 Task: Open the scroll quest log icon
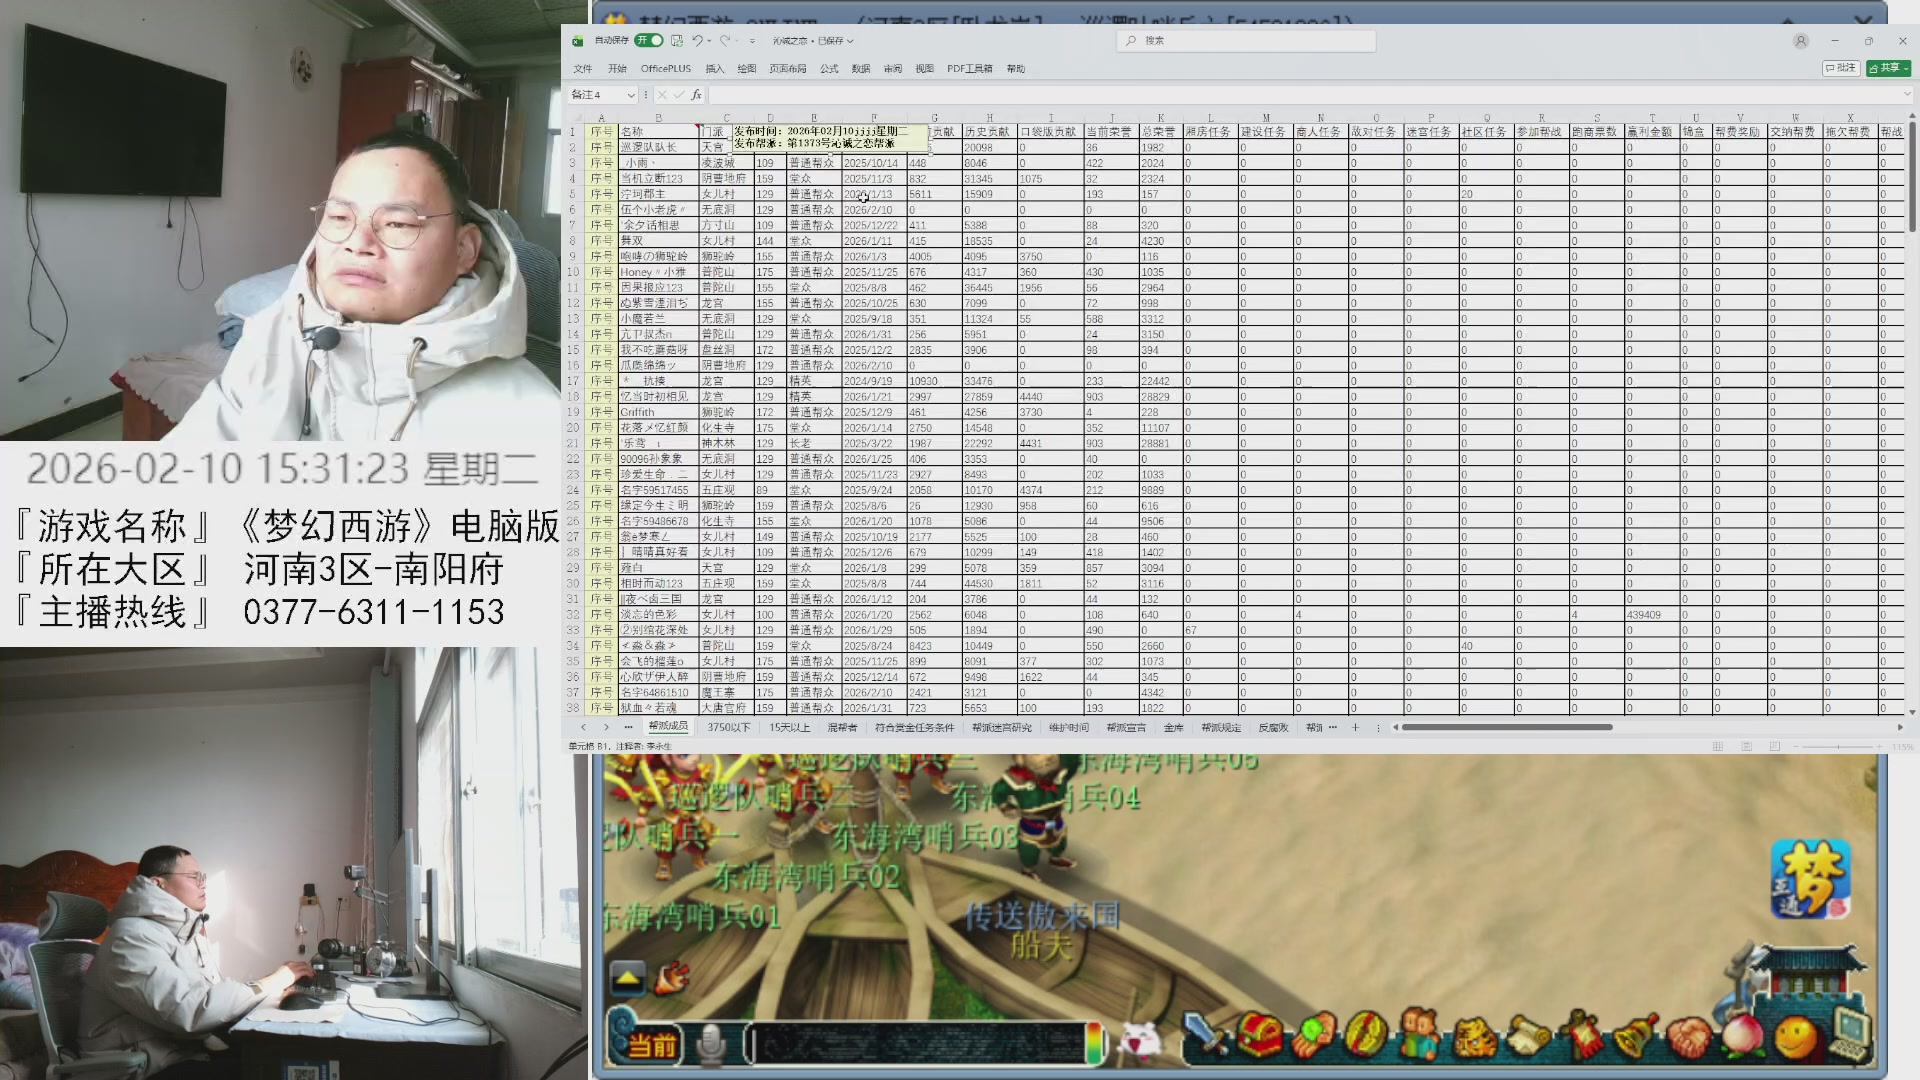[1527, 1037]
